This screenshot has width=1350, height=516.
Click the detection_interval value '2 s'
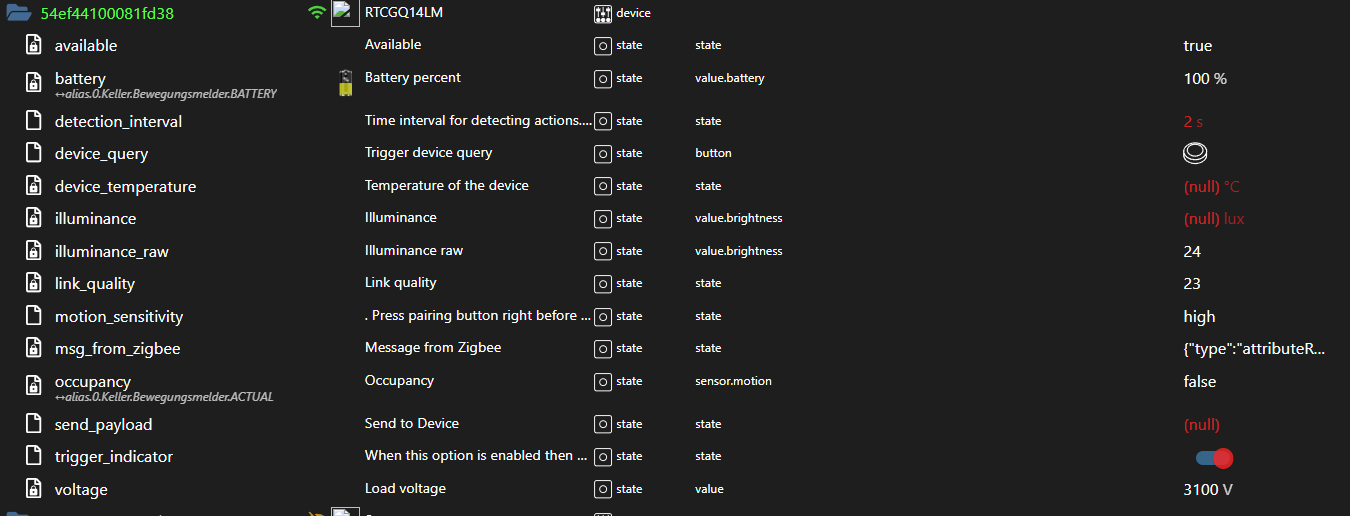click(x=1193, y=121)
